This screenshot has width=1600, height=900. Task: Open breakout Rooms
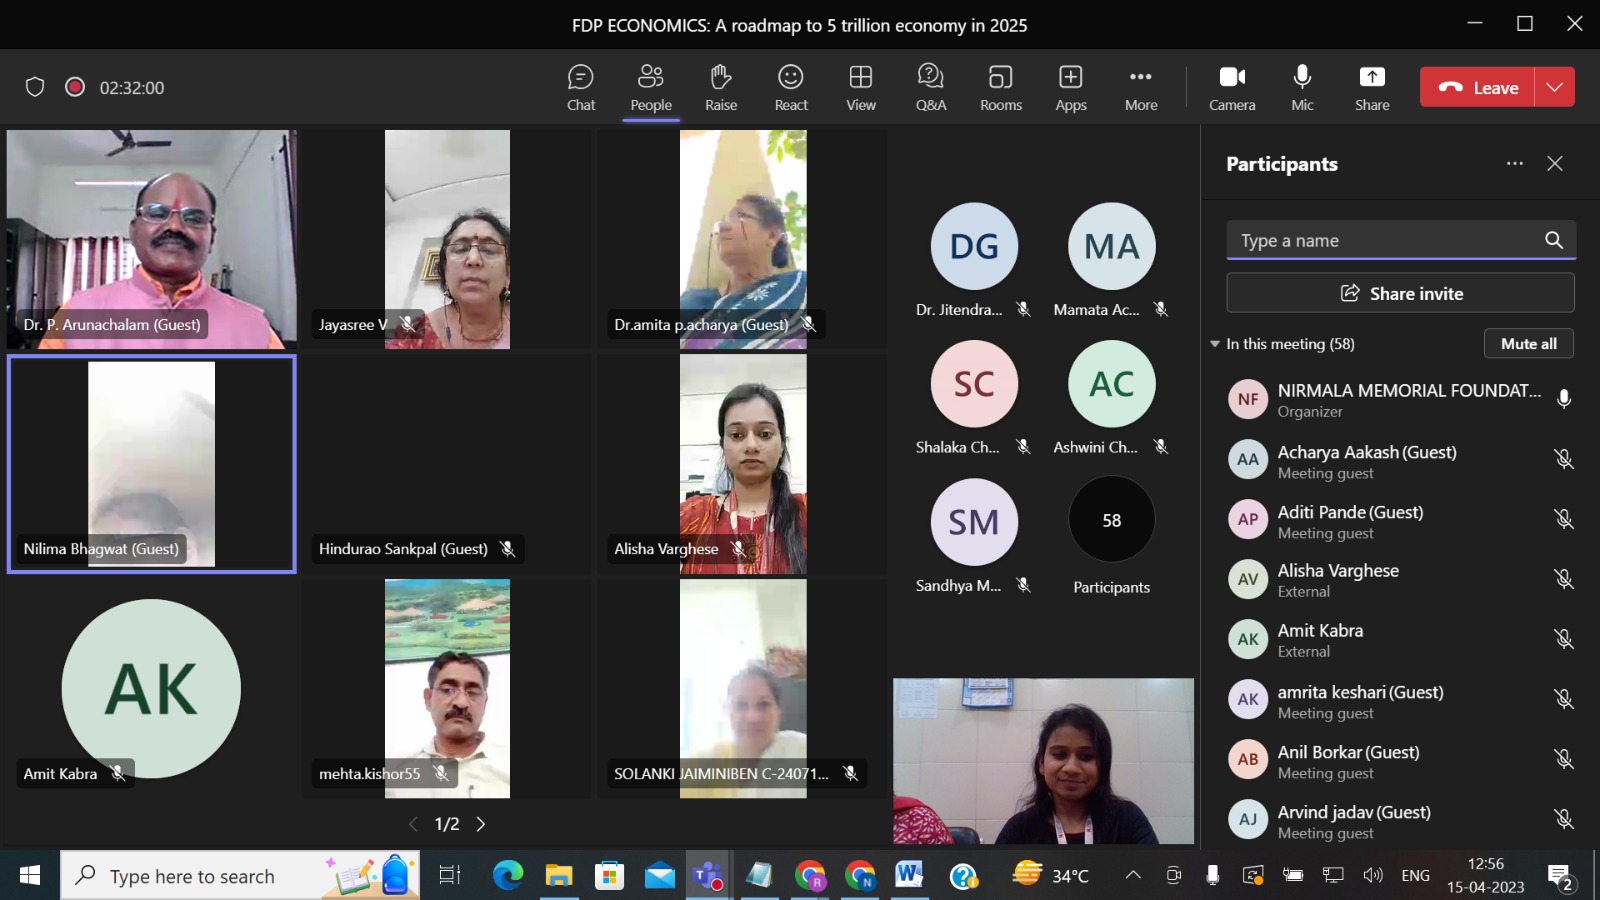[x=1000, y=88]
